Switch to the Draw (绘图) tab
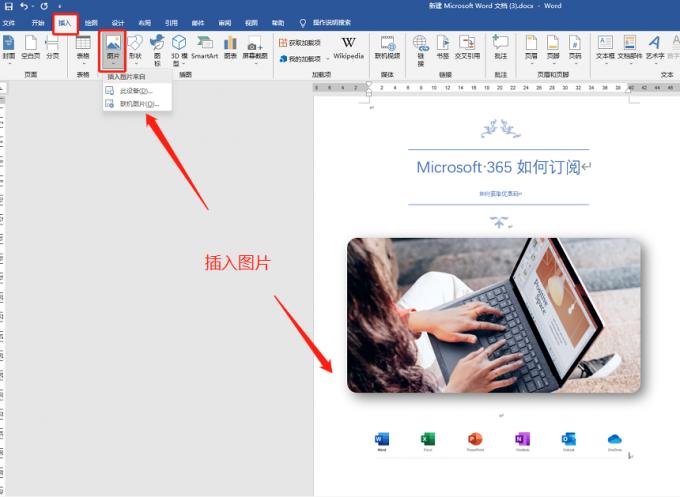Screen dimensions: 680x497 (91, 23)
